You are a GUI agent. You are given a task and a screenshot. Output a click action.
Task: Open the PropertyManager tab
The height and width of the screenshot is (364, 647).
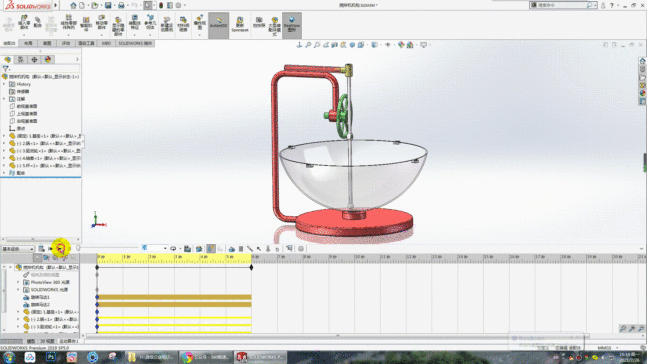point(21,59)
